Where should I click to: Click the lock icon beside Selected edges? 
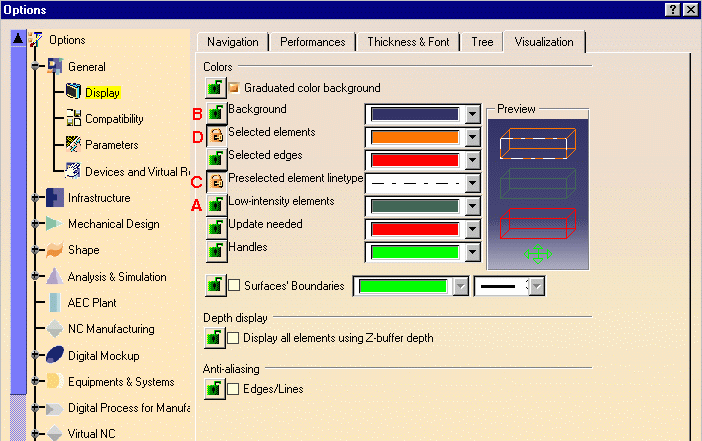[x=216, y=159]
